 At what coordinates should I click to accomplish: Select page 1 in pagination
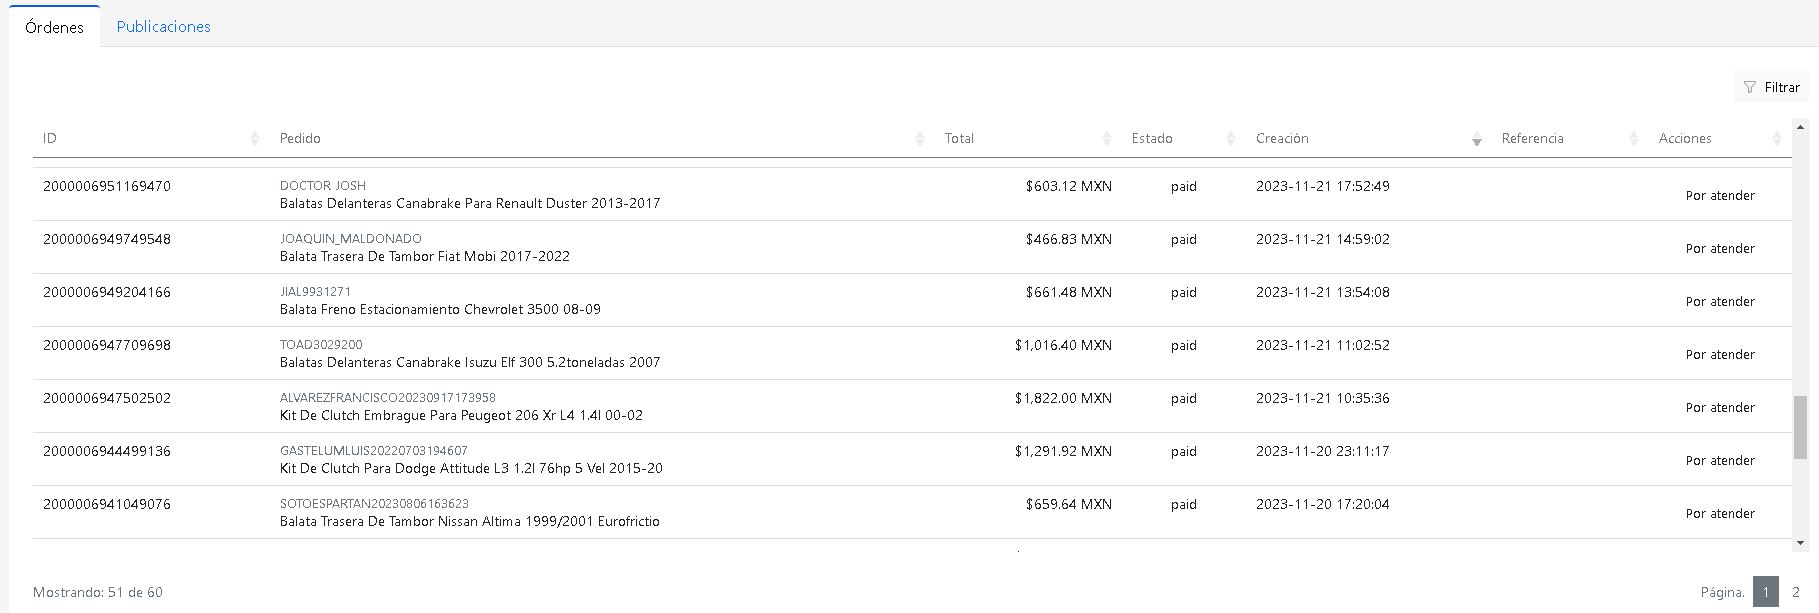point(1765,592)
